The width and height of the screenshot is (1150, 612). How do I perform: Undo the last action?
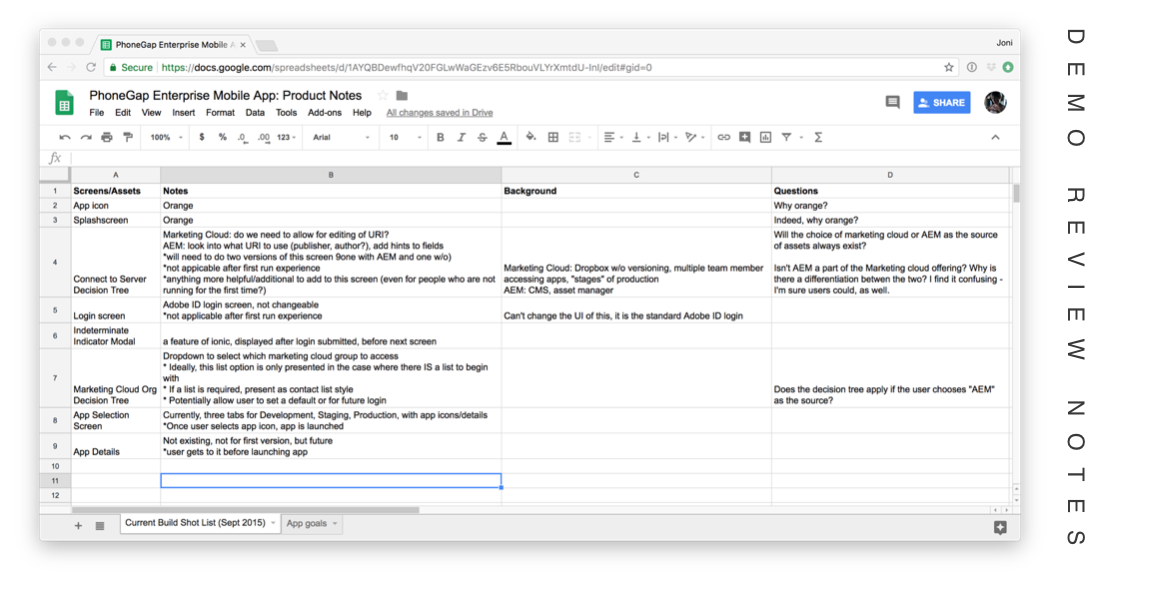tap(65, 137)
